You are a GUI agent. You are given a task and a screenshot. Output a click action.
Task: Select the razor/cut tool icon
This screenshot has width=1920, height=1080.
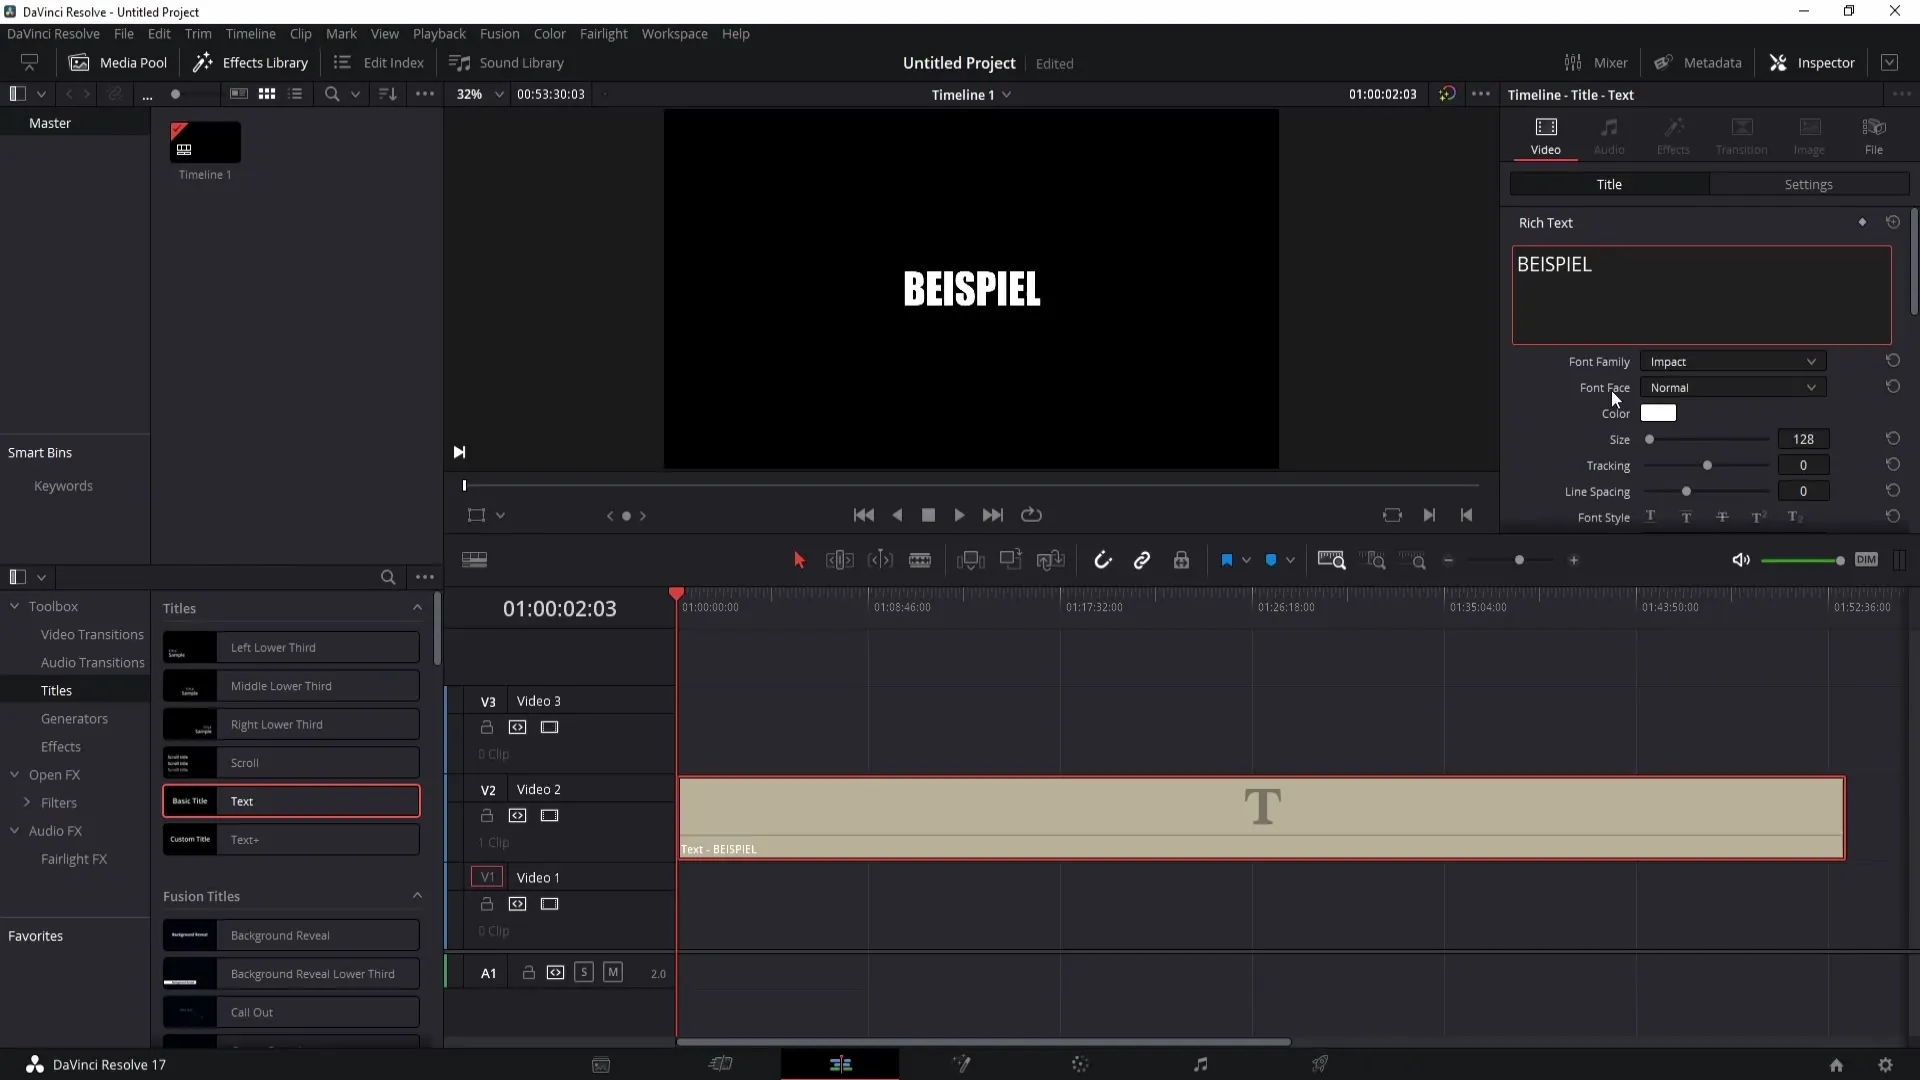click(919, 560)
